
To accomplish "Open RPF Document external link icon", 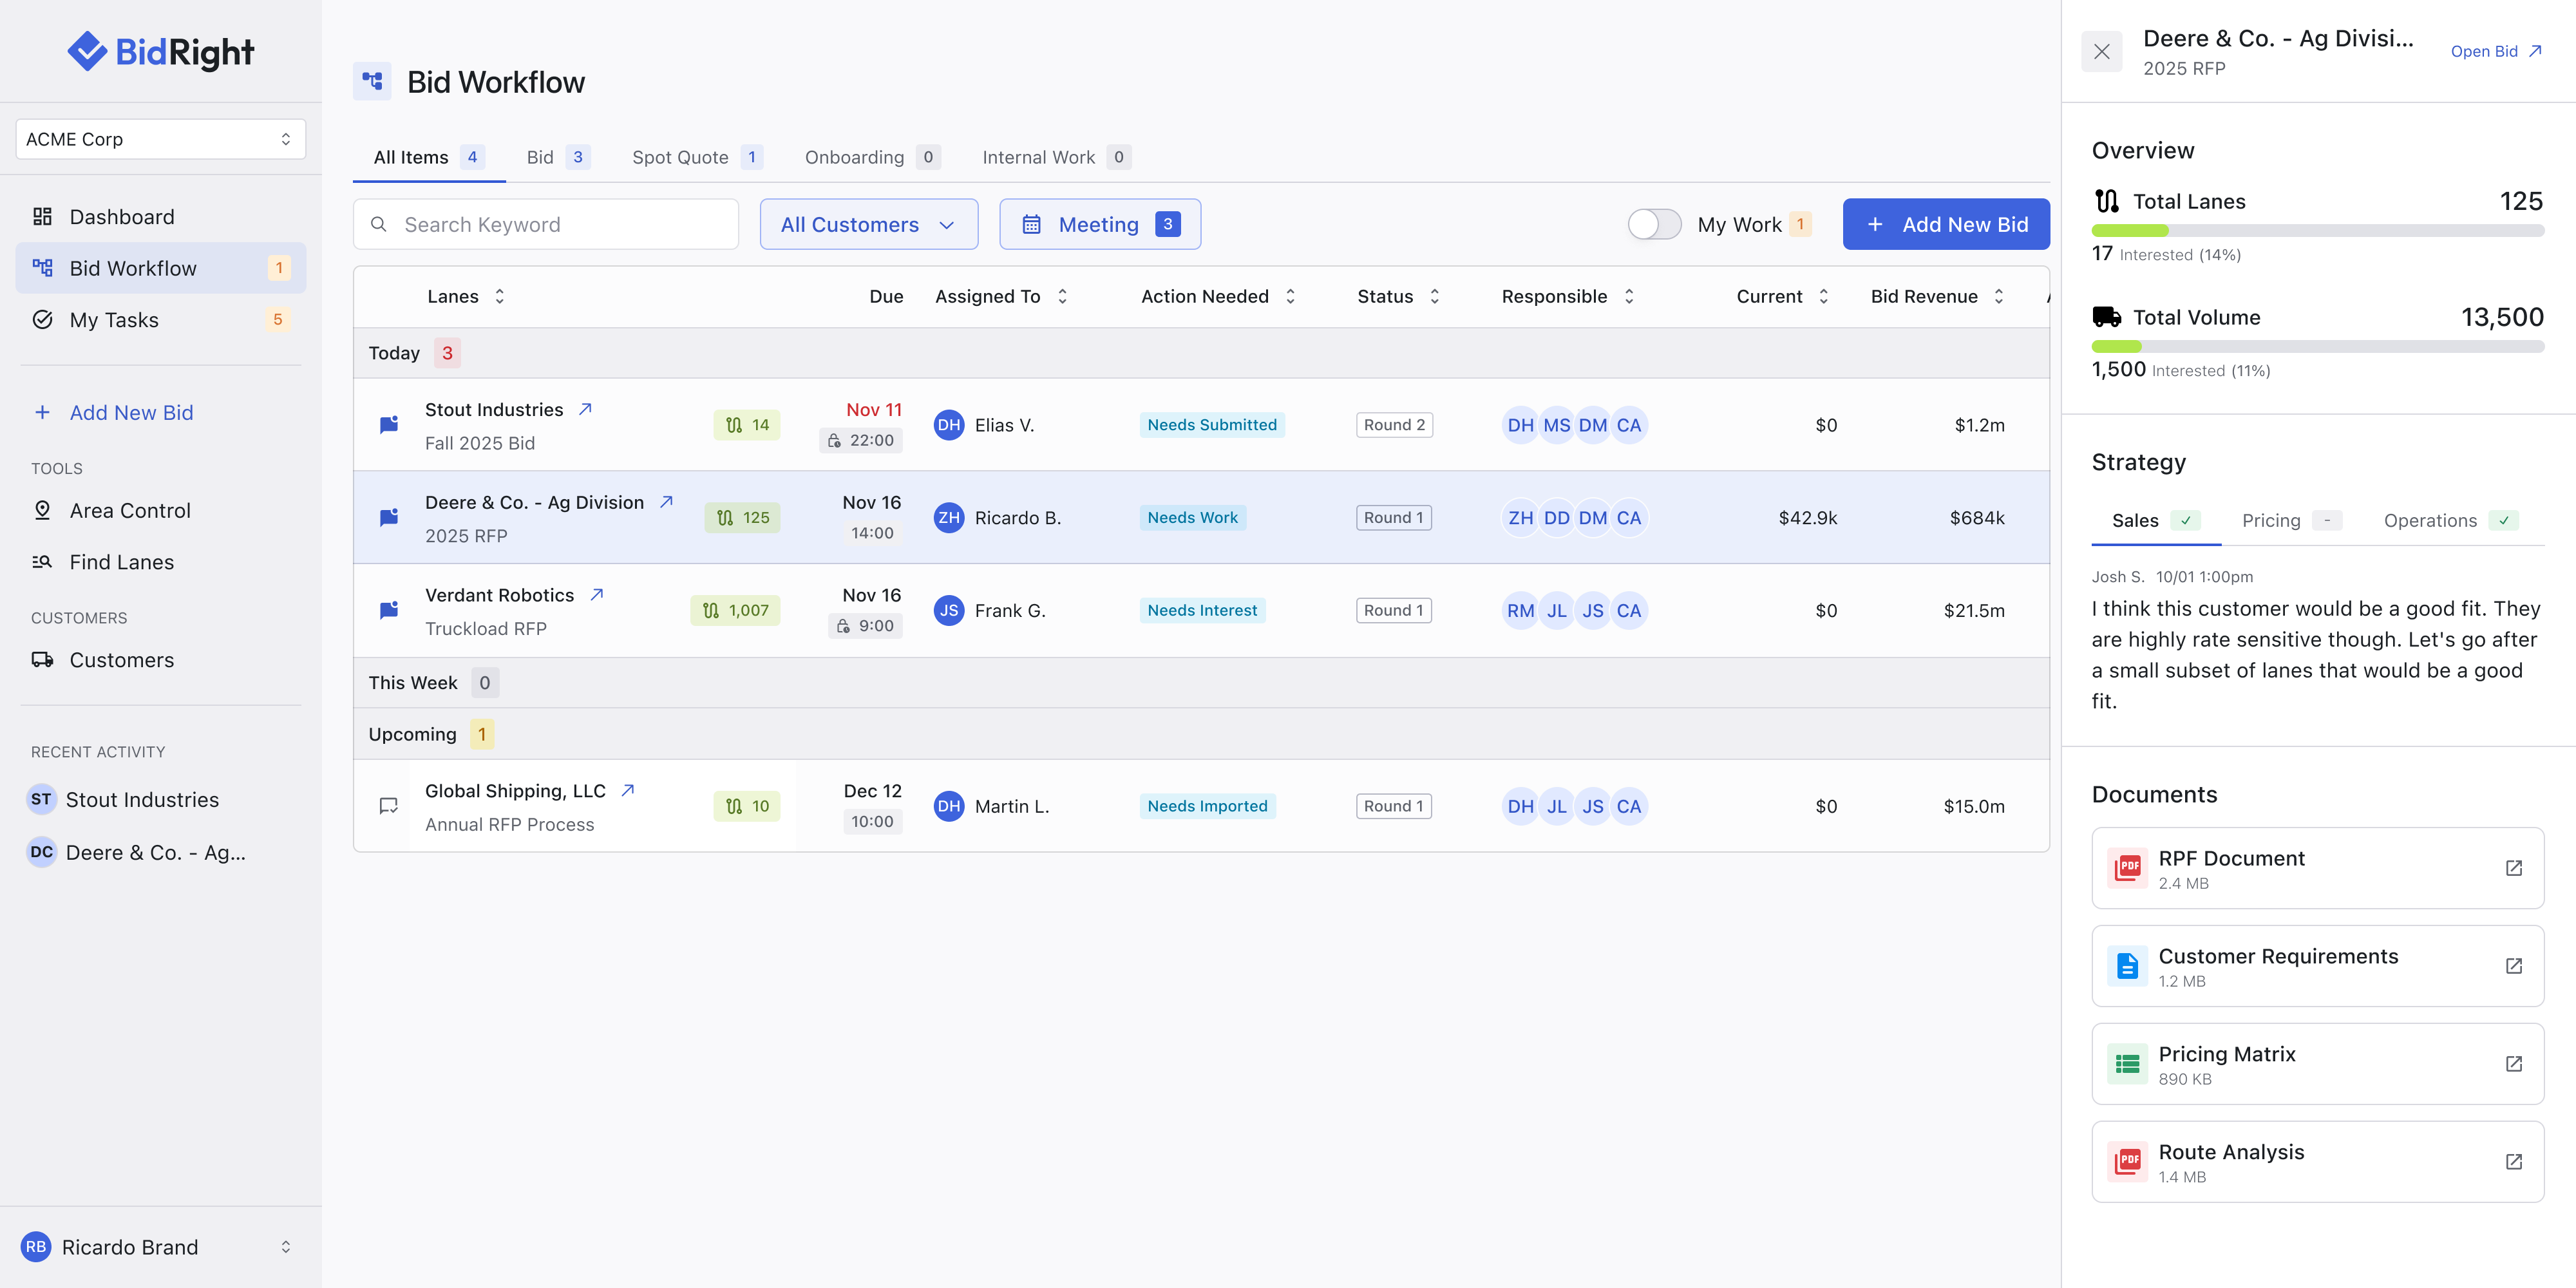I will click(x=2513, y=868).
